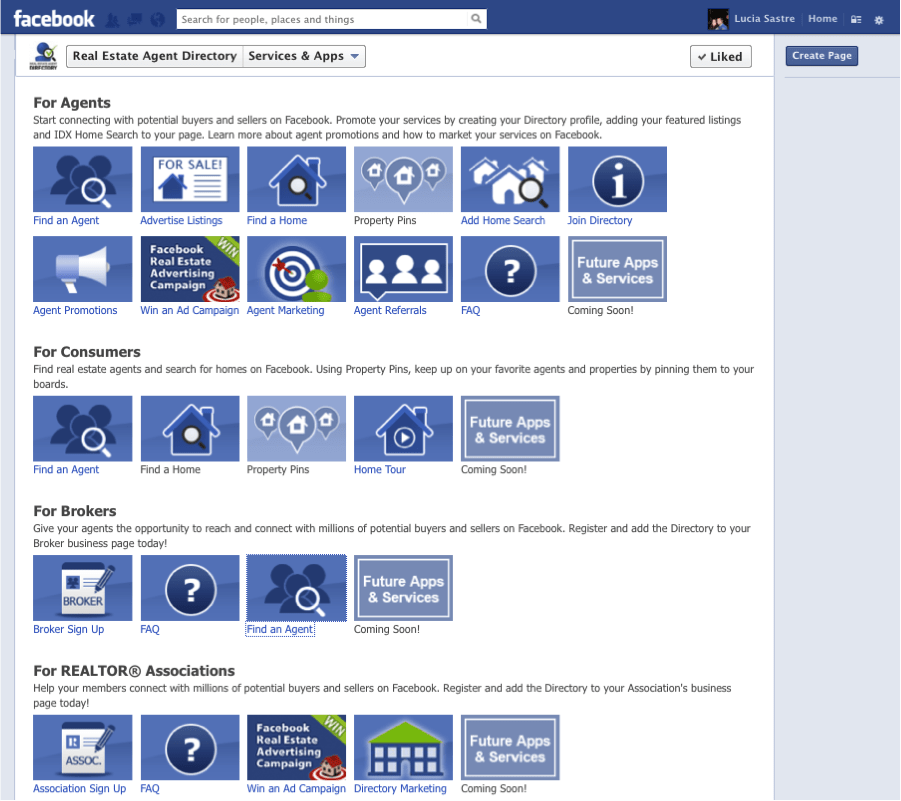
Task: Click Lucia Sastre's profile picture
Action: tap(718, 19)
